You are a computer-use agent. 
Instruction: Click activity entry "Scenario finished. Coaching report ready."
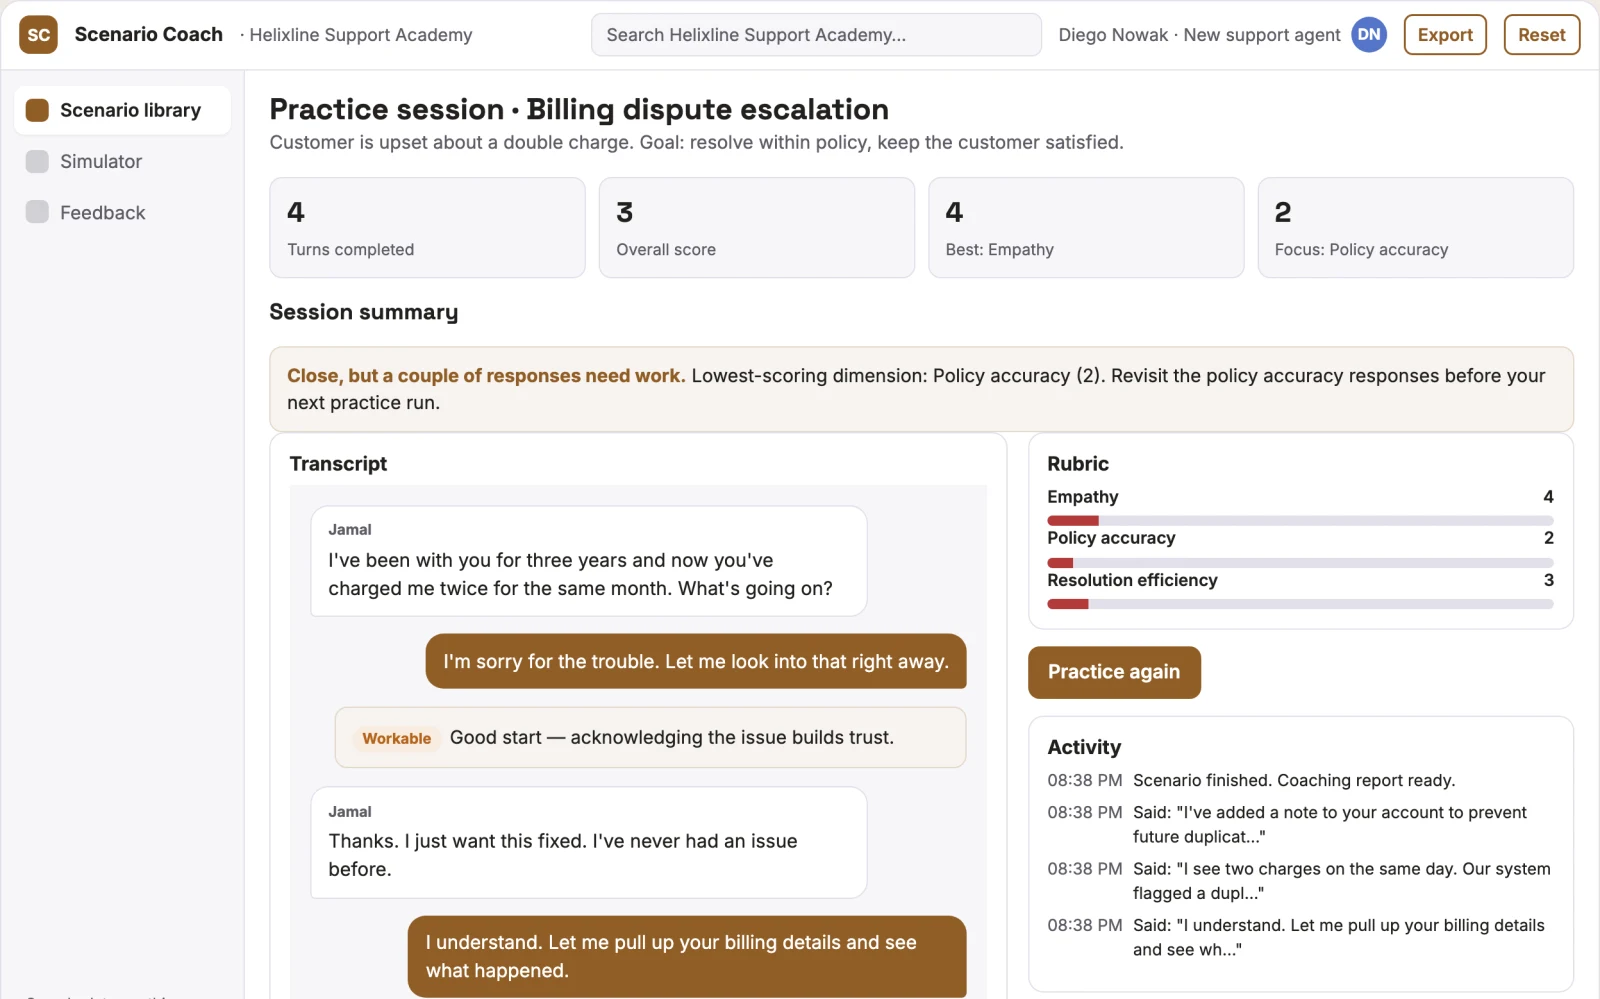tap(1300, 781)
